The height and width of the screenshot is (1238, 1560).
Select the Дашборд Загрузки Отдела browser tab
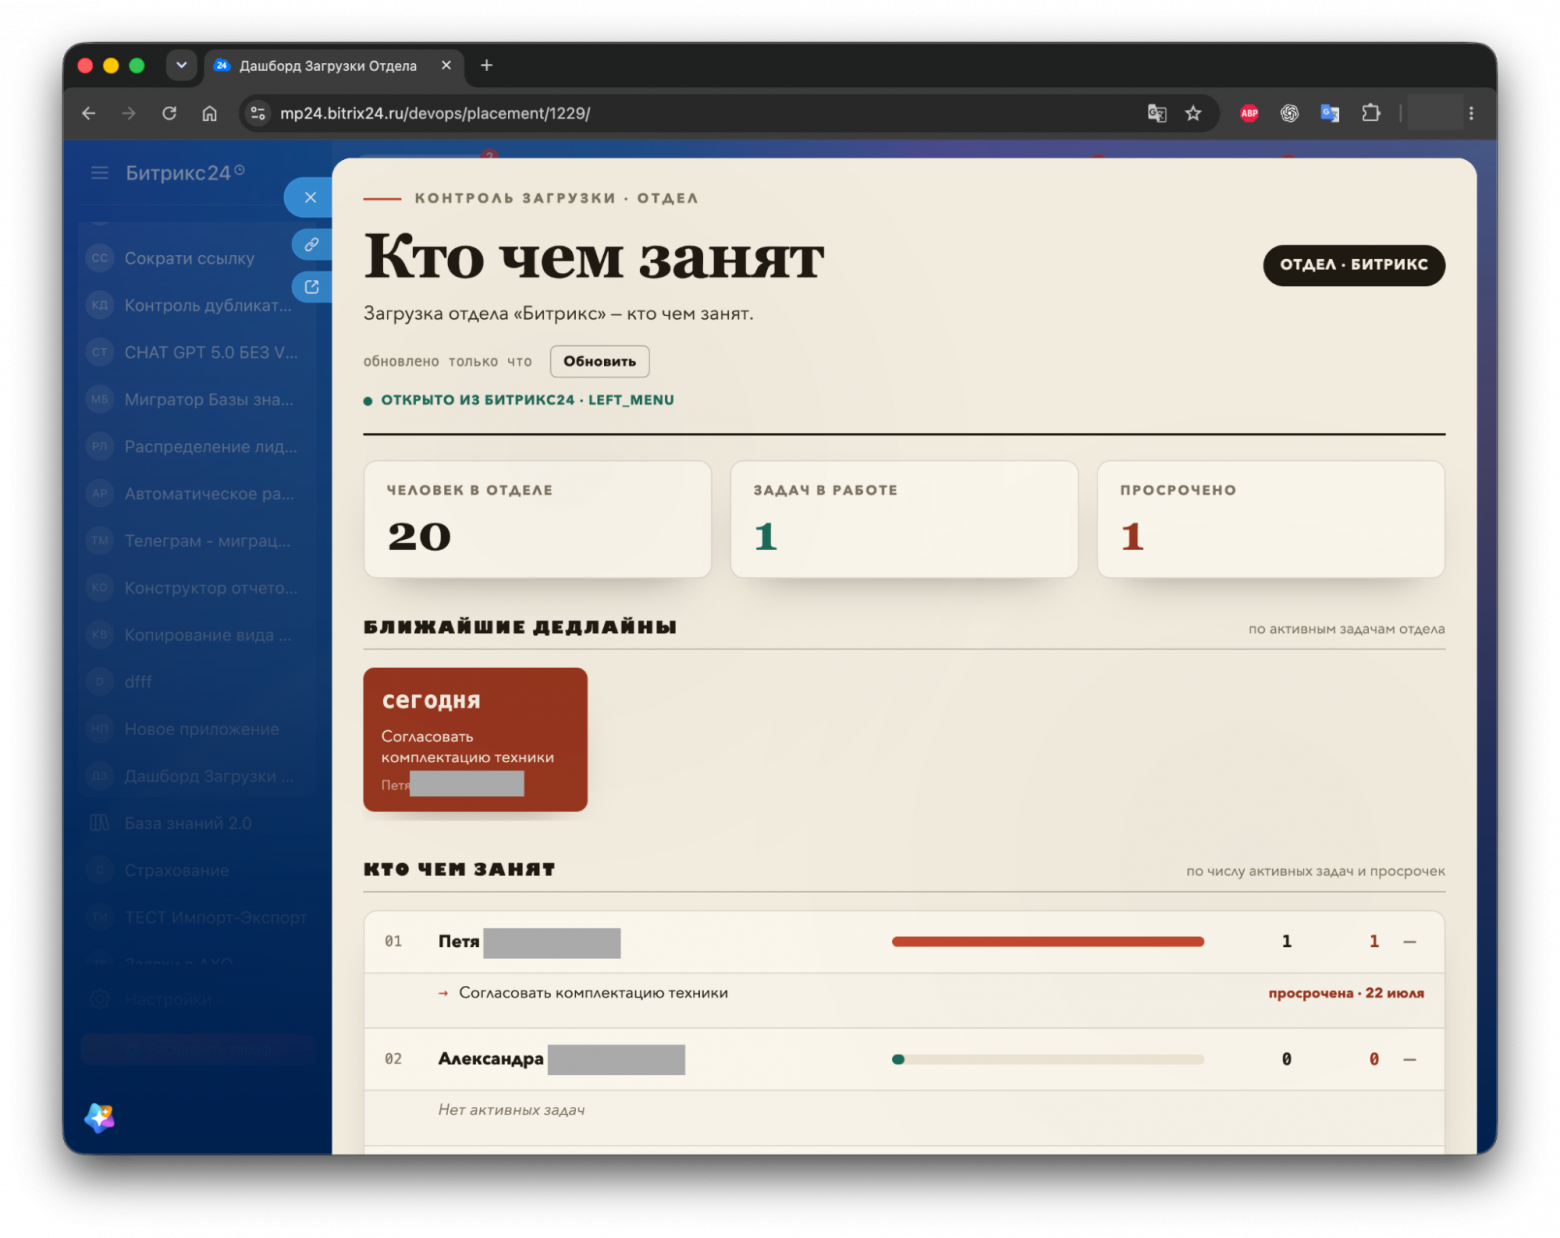(x=334, y=66)
